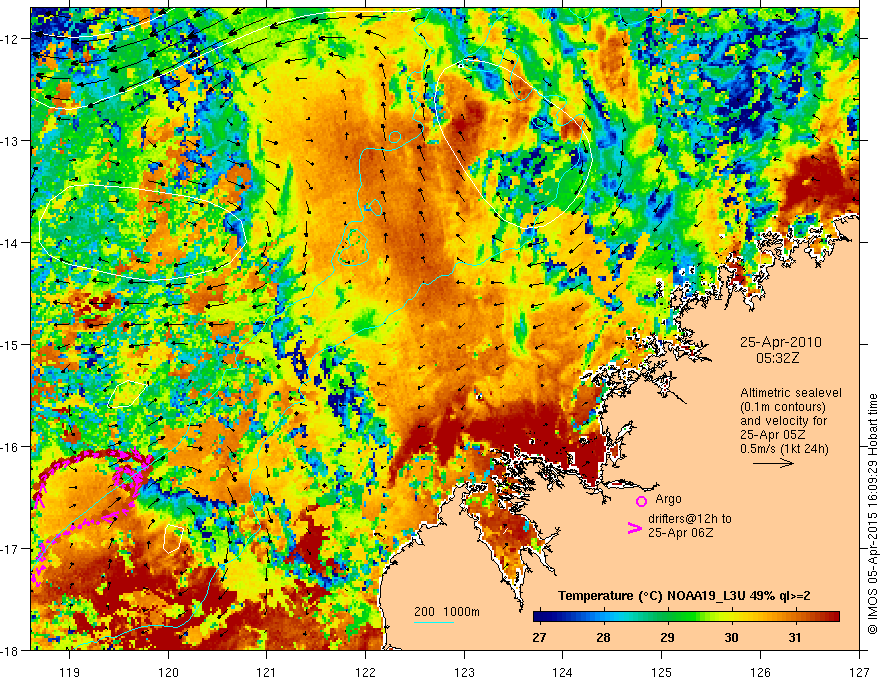The height and width of the screenshot is (680, 880).
Task: Click the colorbar tick label 29
Action: point(667,637)
